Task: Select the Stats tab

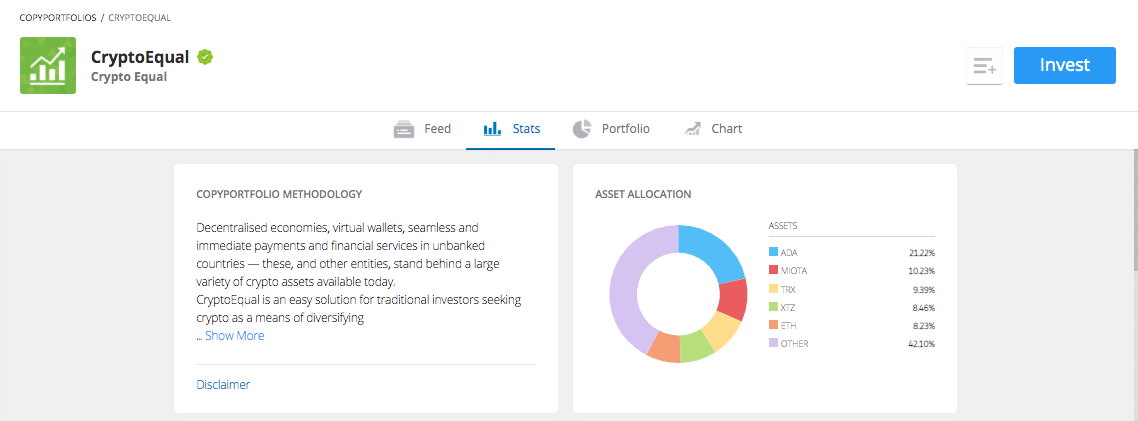Action: point(511,129)
